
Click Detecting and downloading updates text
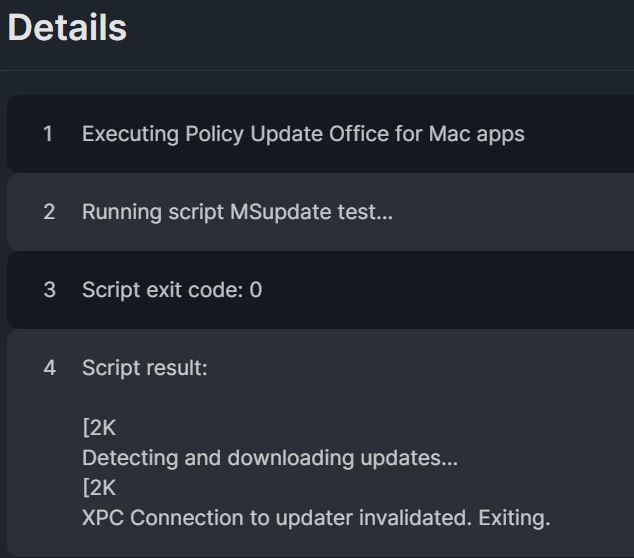(x=270, y=458)
